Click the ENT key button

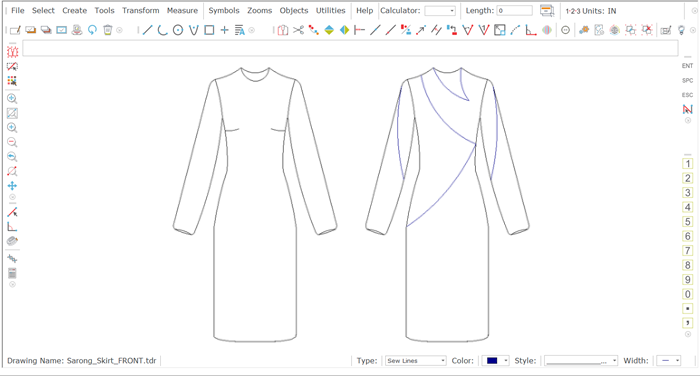pyautogui.click(x=688, y=66)
